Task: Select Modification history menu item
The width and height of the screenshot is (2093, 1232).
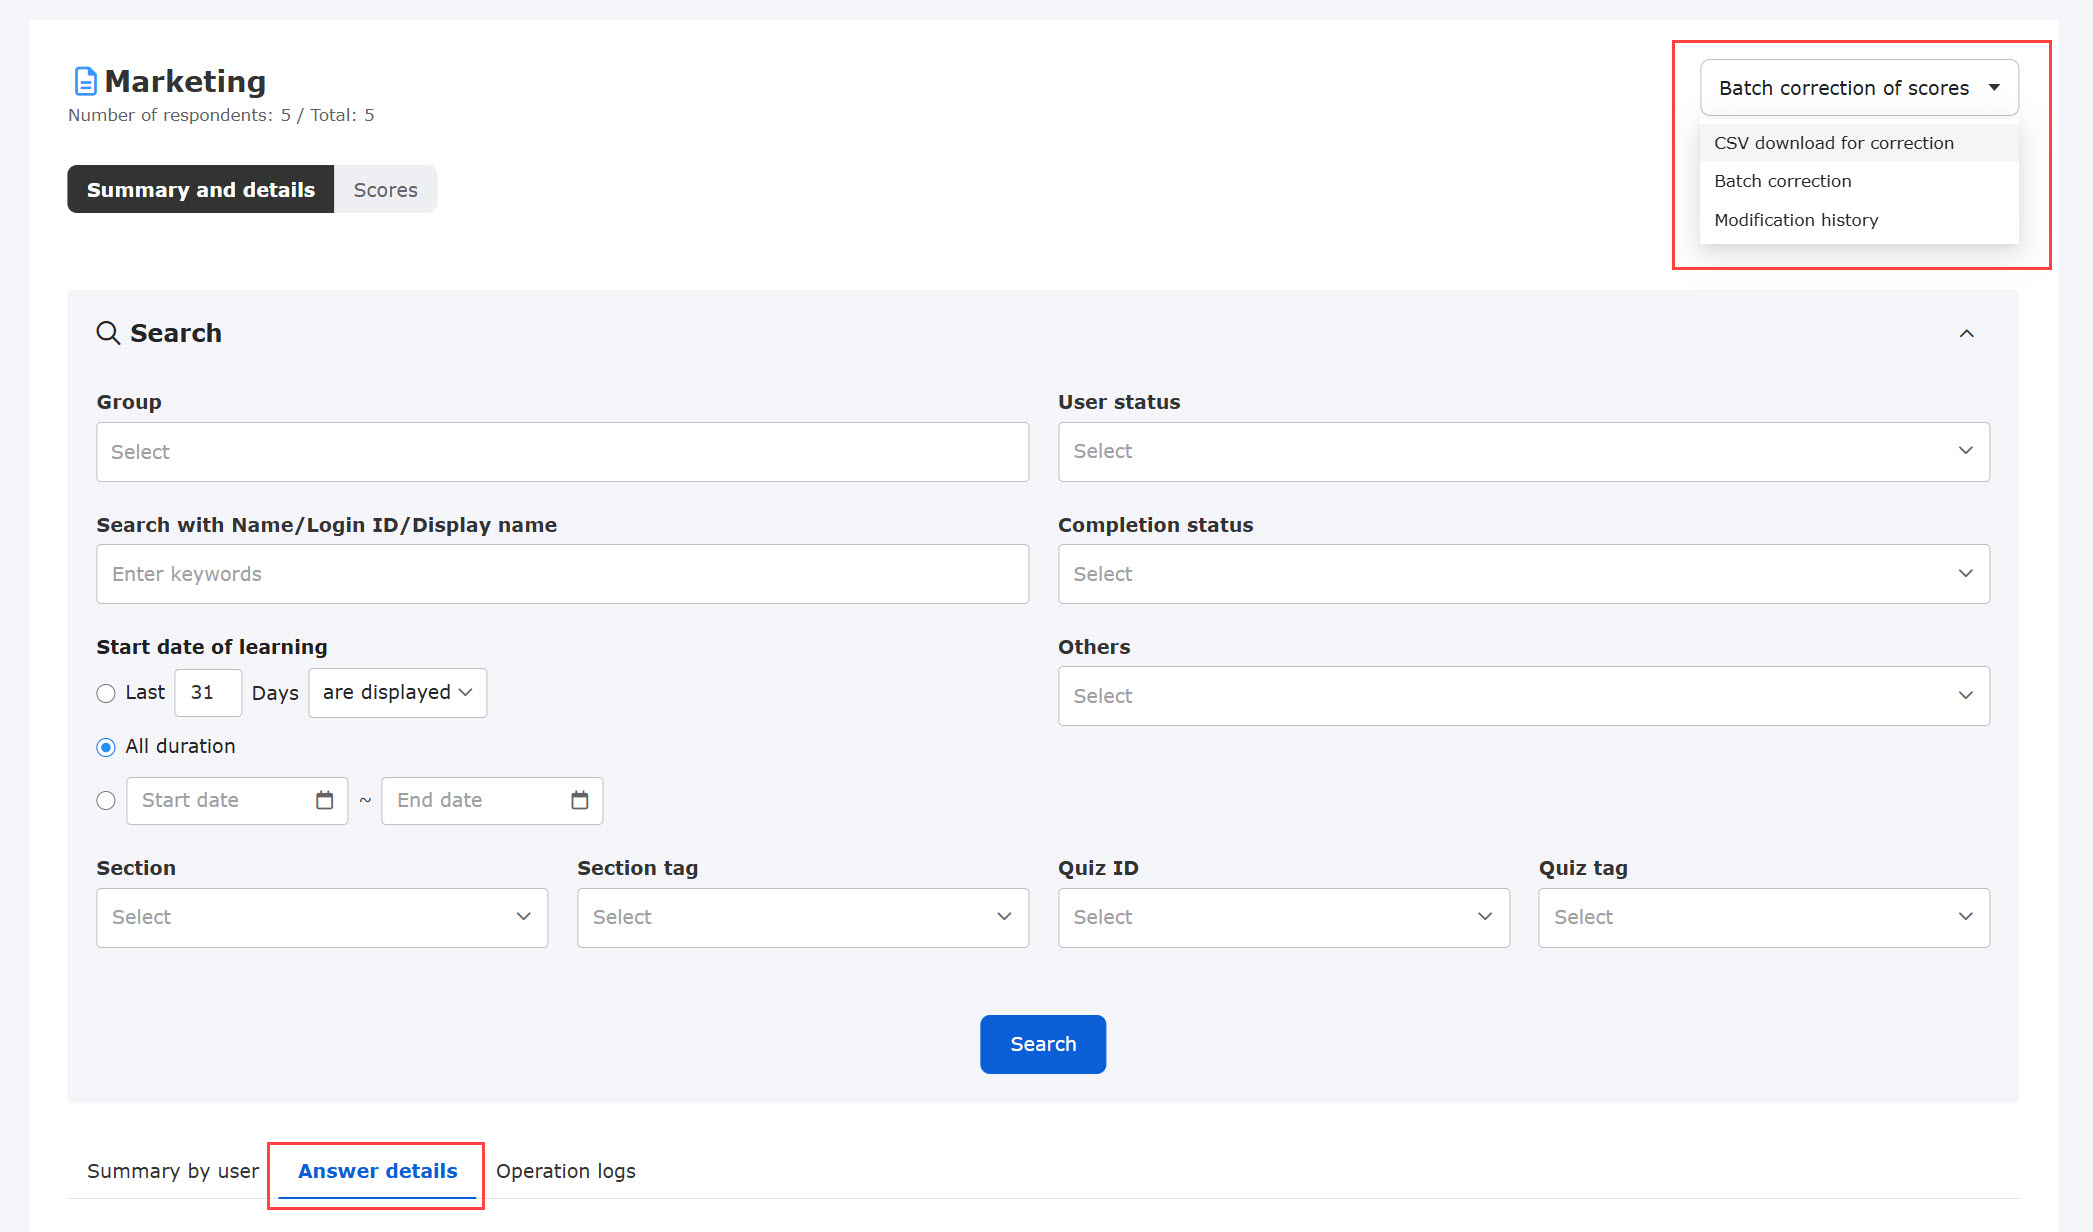Action: 1796,220
